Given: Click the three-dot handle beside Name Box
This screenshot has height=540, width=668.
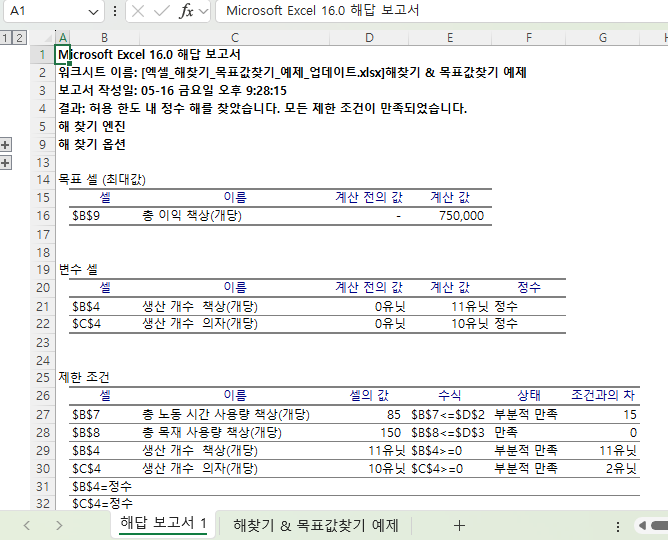Looking at the screenshot, I should (x=115, y=11).
